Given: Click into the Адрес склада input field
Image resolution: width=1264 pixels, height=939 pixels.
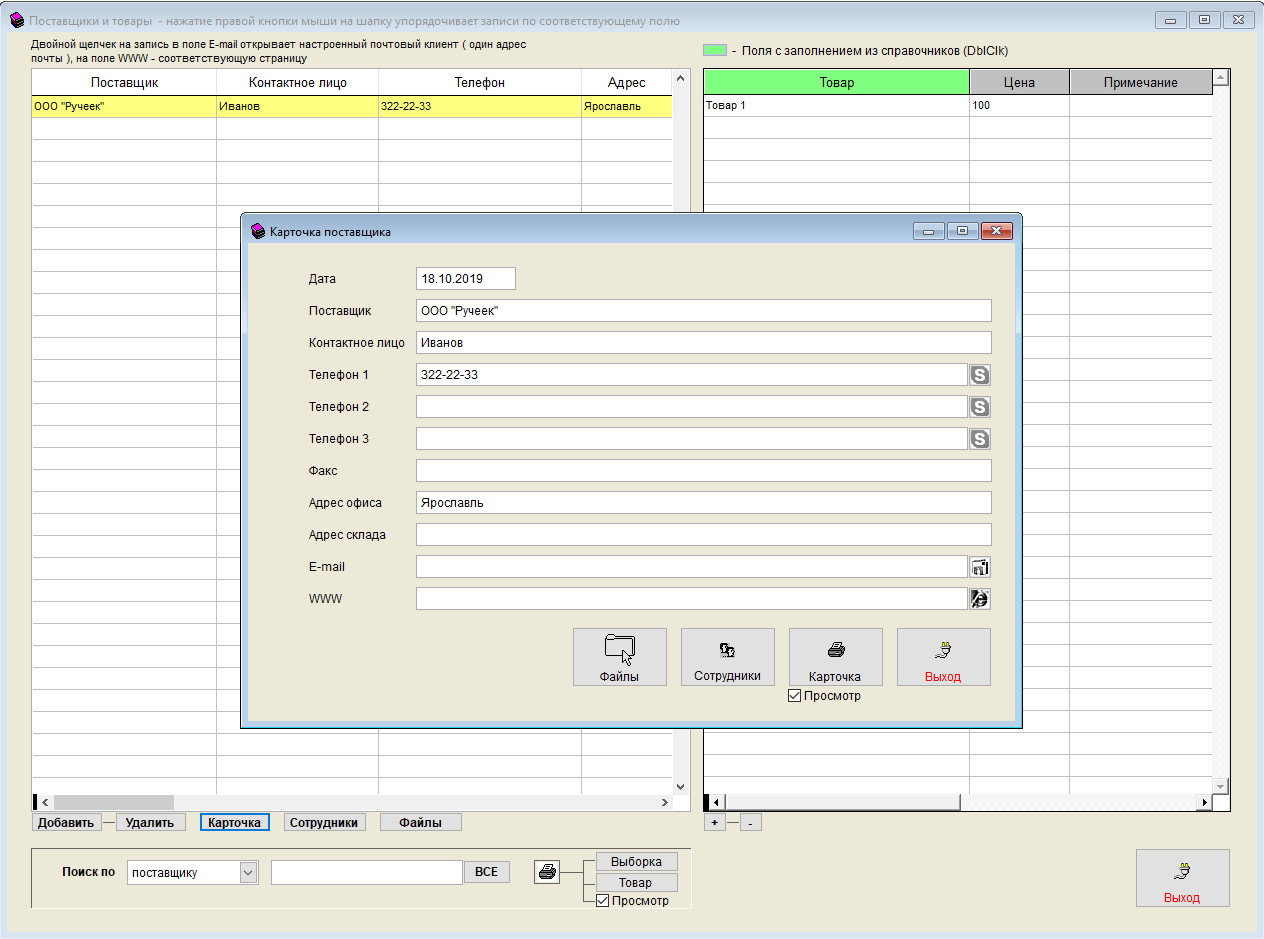Looking at the screenshot, I should [x=703, y=535].
